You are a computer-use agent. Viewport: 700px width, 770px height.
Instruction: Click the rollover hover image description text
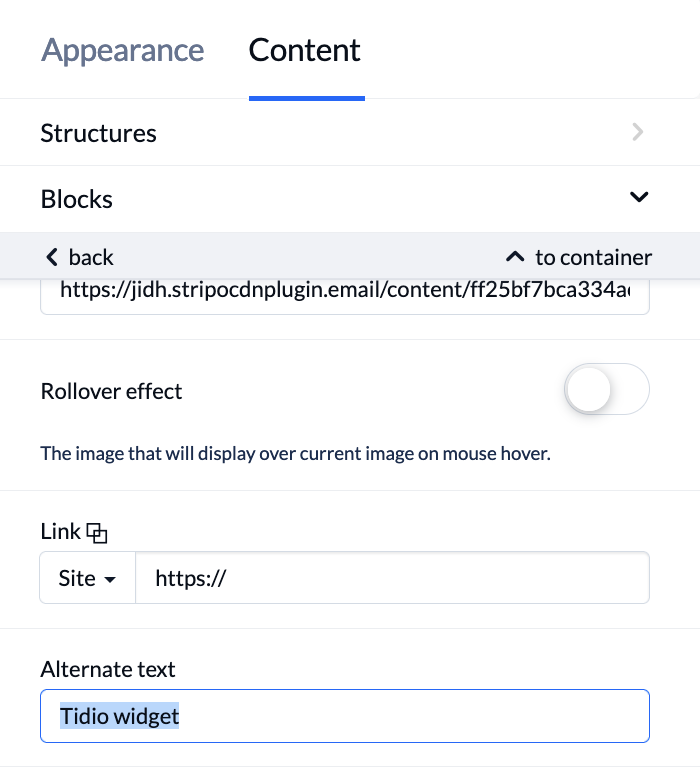pyautogui.click(x=295, y=453)
